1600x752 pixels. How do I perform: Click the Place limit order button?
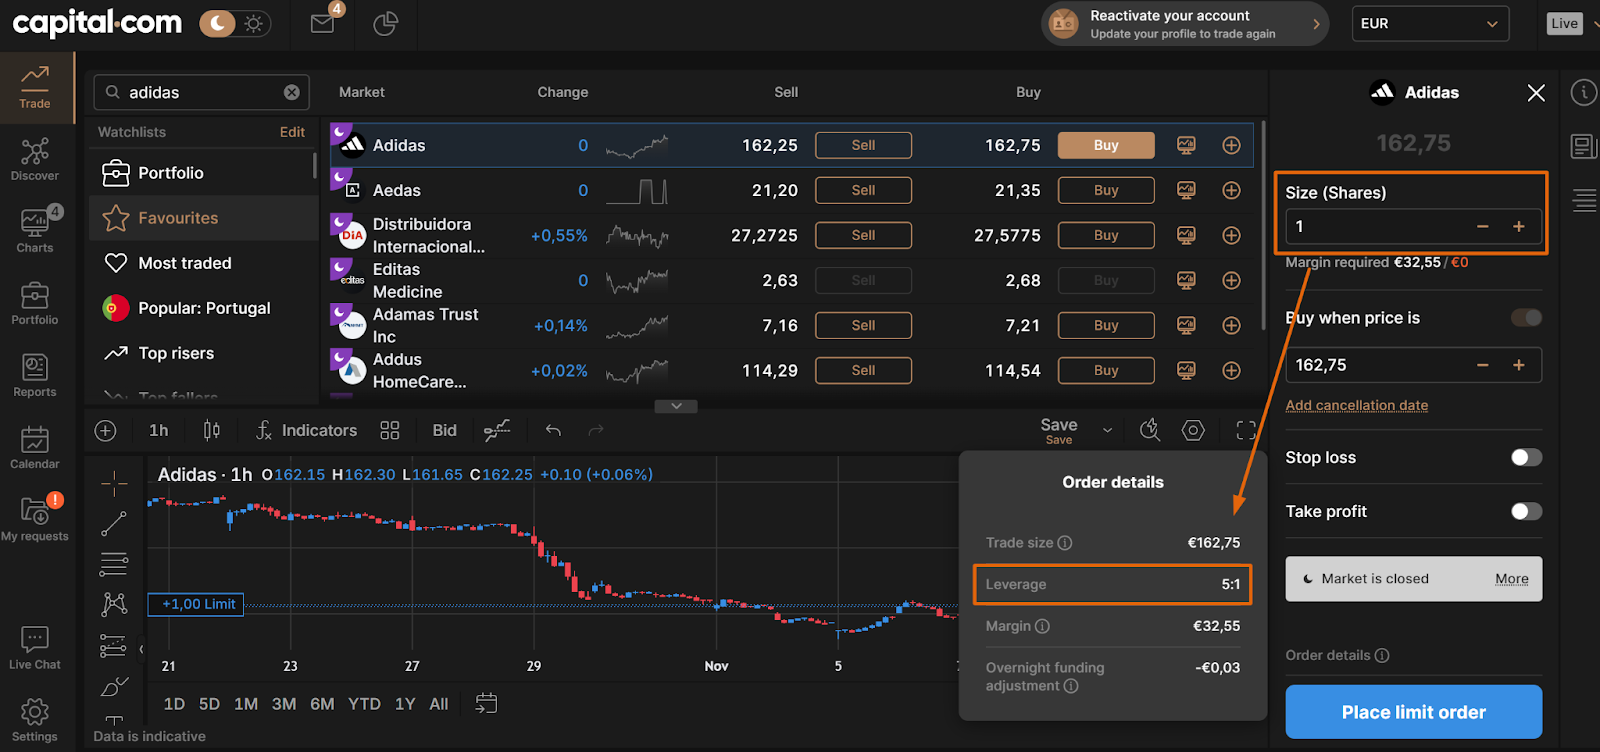pyautogui.click(x=1413, y=712)
